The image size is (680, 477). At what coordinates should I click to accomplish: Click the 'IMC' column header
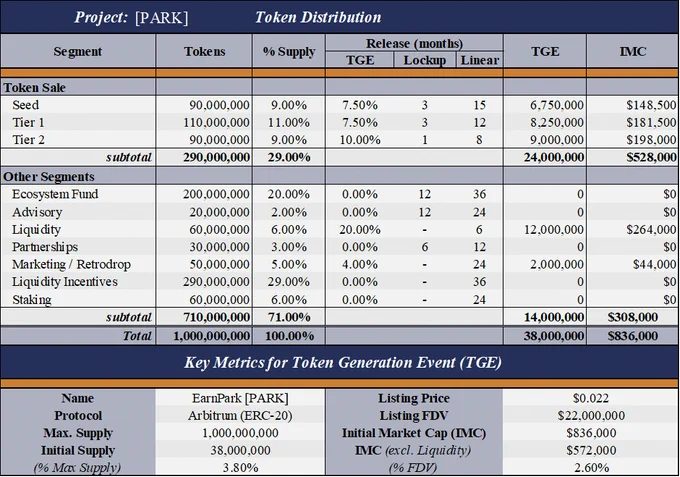coord(633,51)
